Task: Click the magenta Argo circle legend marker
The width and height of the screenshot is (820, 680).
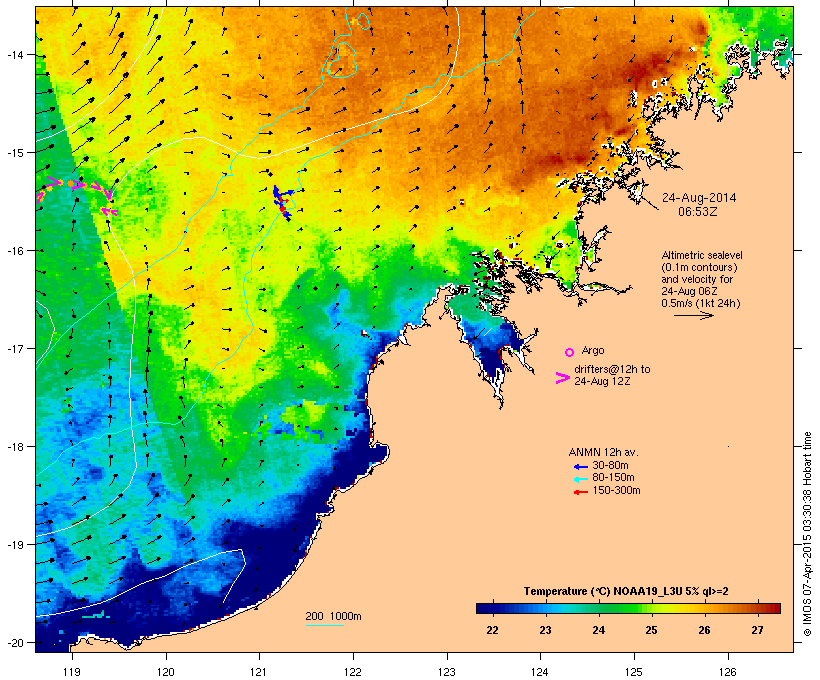Action: click(570, 353)
